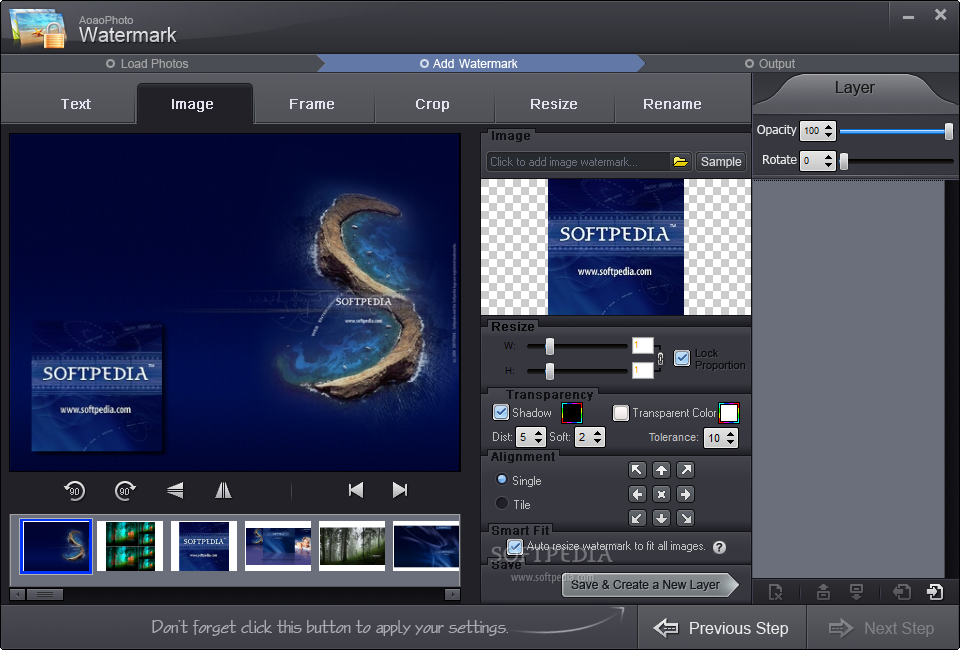
Task: Center the watermark on the image
Action: tap(661, 494)
